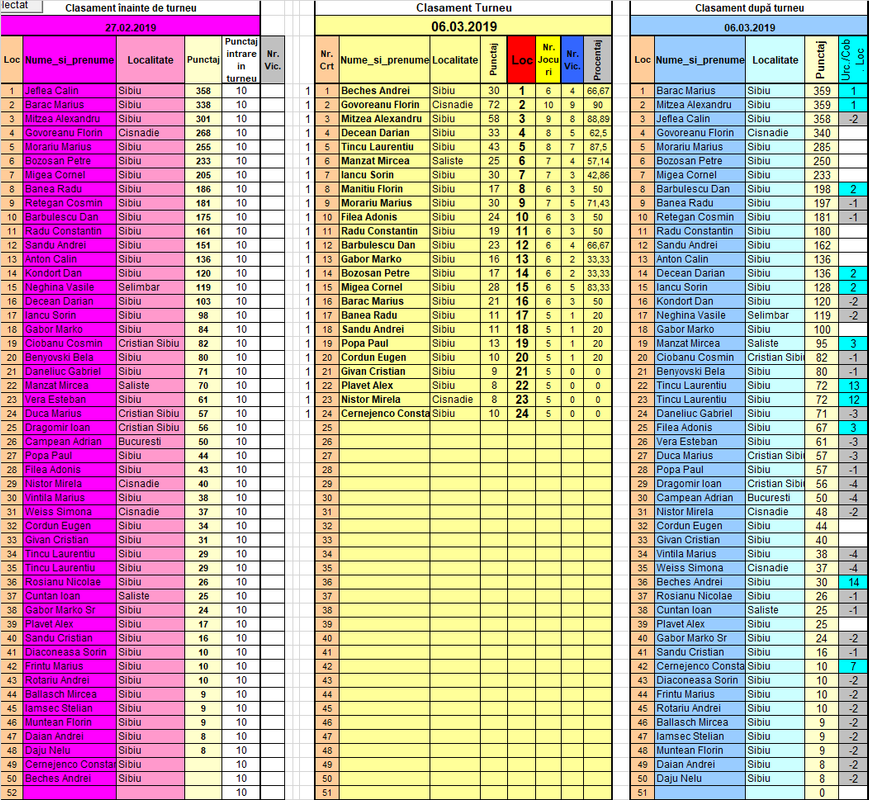Select Cisnadie for Govoreanu Florin in tournament table

point(454,105)
